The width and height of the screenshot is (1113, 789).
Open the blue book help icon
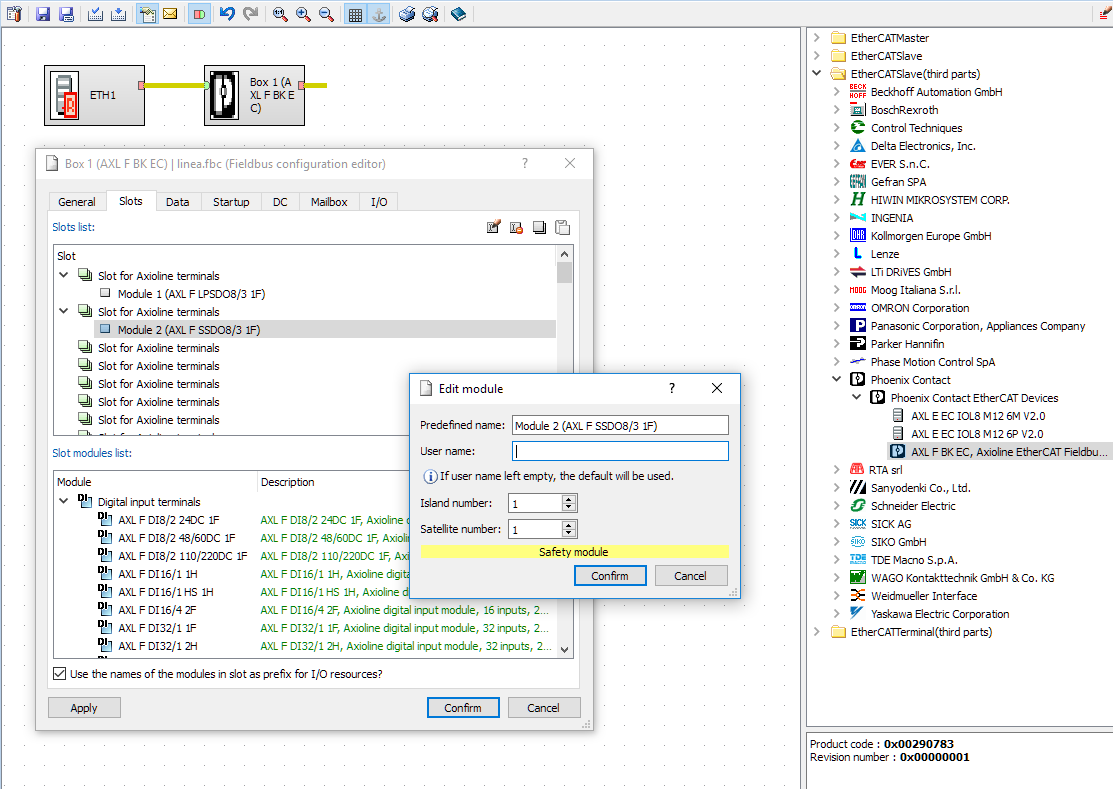(459, 13)
